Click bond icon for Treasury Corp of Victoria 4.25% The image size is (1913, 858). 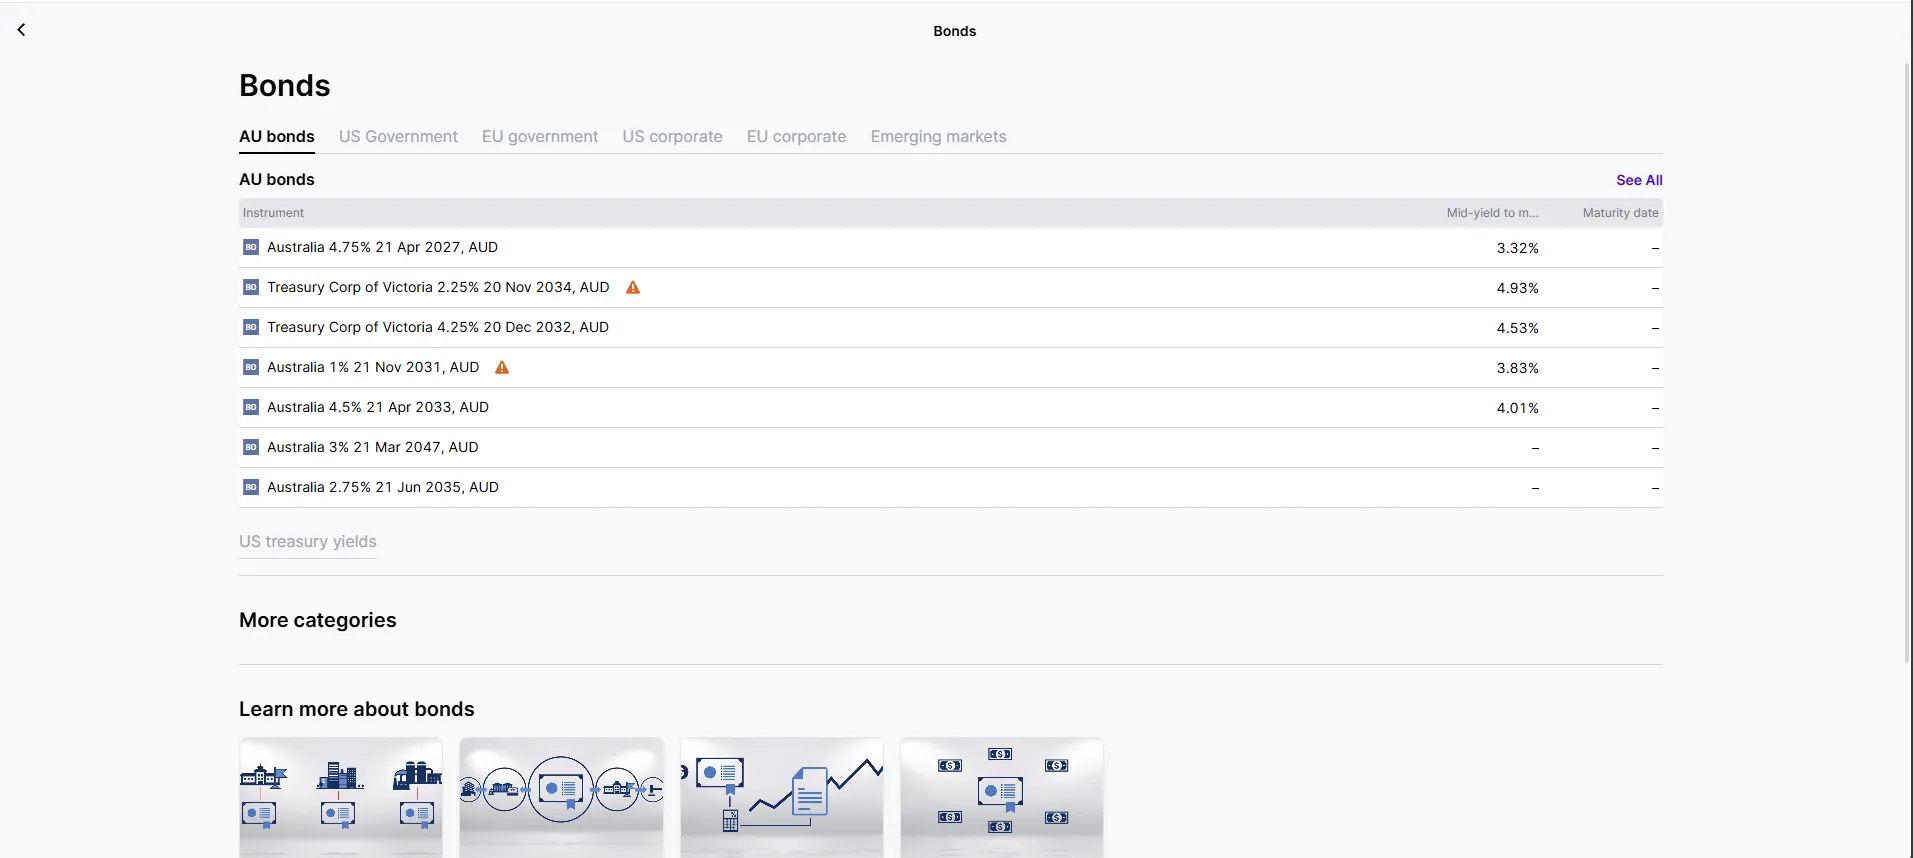251,327
